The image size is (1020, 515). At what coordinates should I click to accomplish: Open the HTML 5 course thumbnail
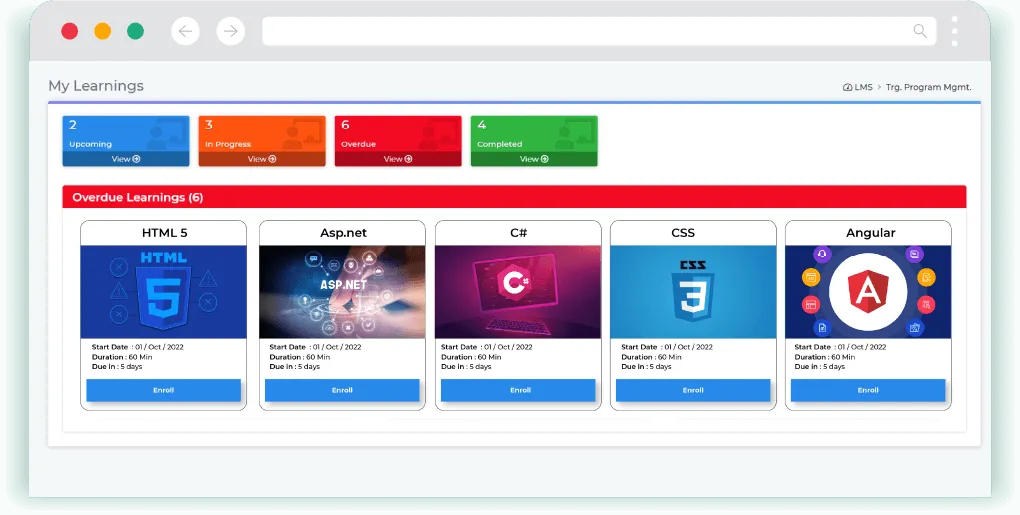(x=163, y=292)
